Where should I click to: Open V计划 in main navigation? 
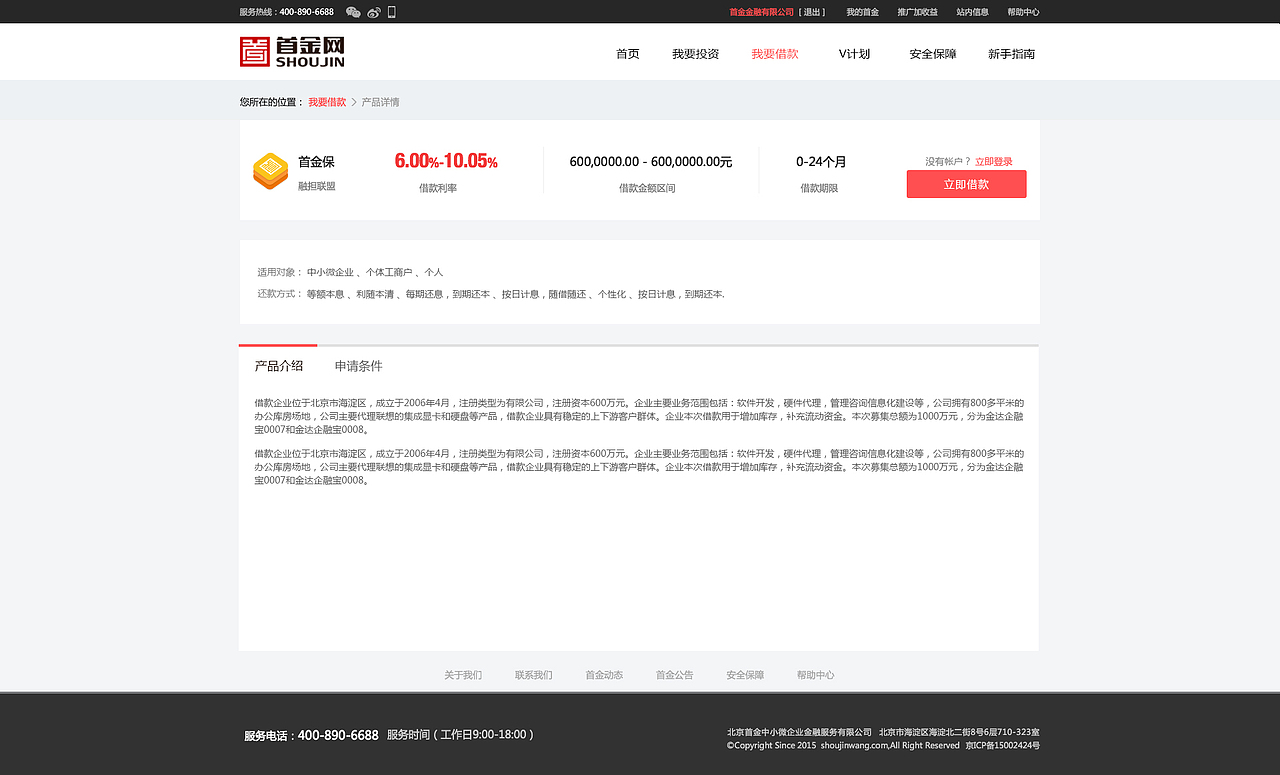854,54
